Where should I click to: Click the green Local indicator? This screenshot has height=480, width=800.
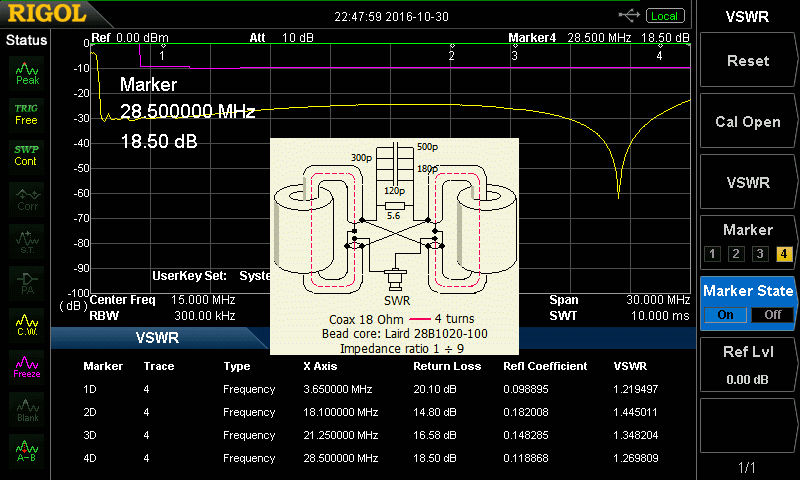pyautogui.click(x=663, y=16)
